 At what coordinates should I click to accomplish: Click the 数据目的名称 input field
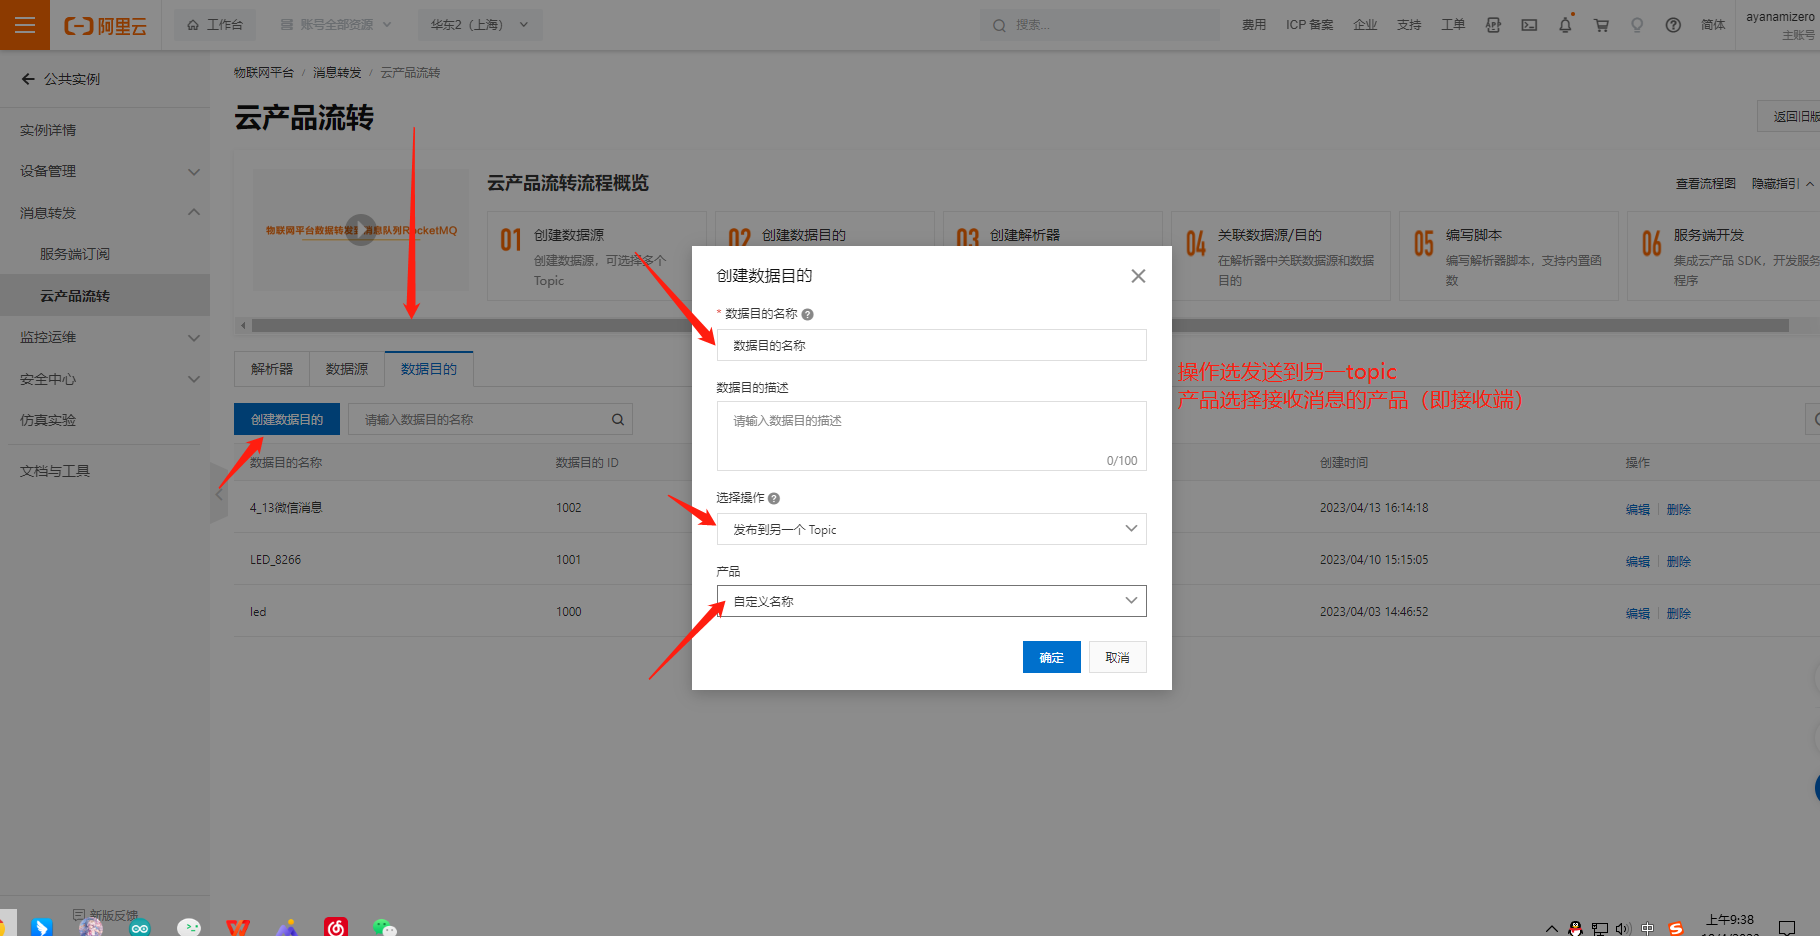pos(931,345)
